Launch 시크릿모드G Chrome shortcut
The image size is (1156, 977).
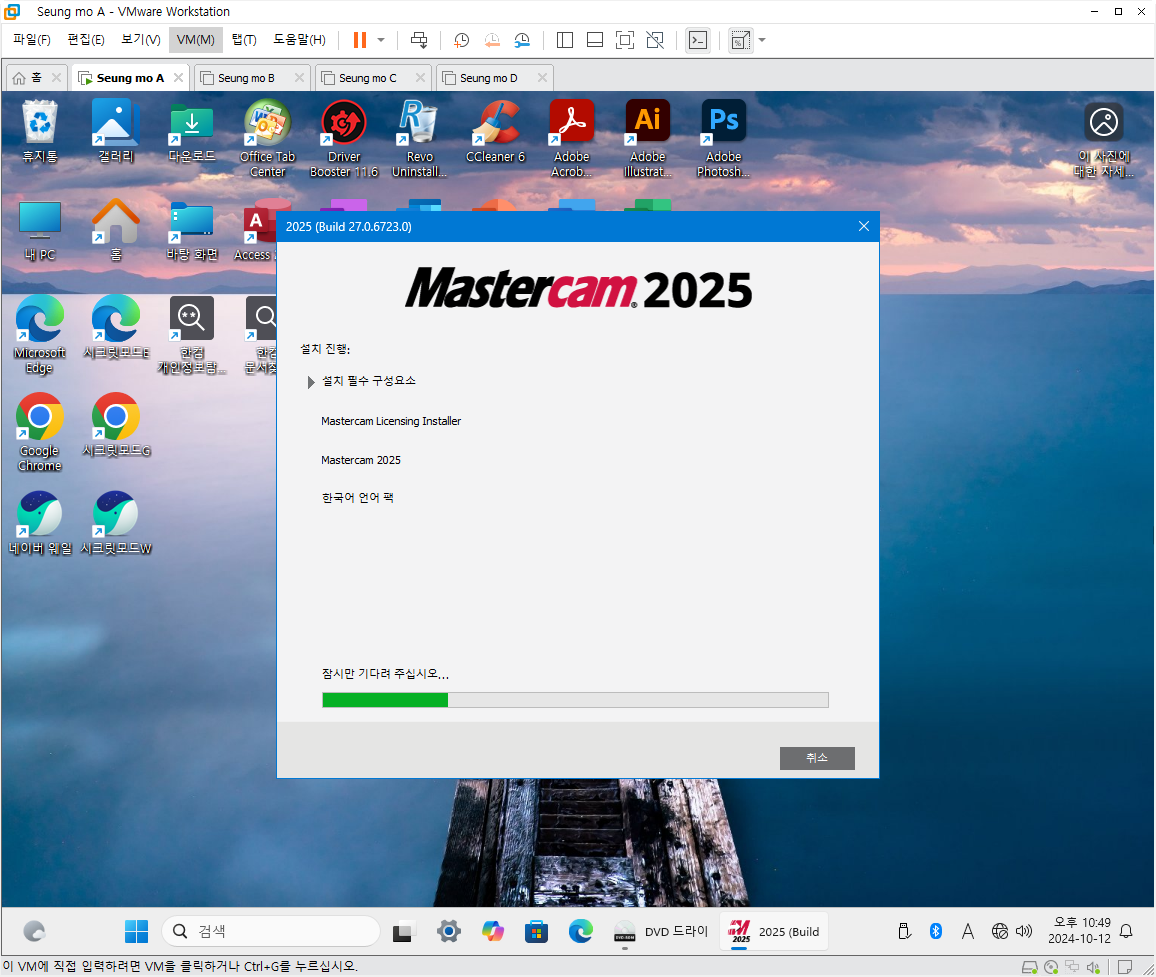pos(116,425)
